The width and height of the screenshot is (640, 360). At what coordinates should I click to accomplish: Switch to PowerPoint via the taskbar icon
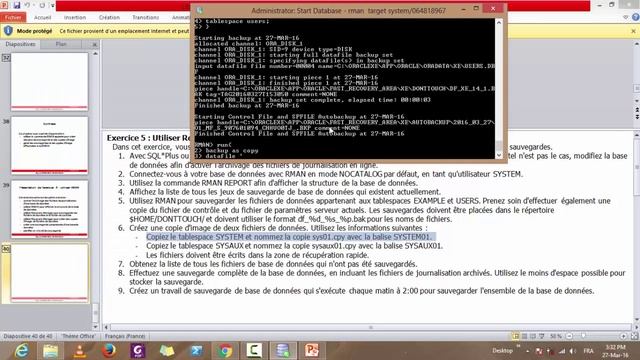[311, 351]
